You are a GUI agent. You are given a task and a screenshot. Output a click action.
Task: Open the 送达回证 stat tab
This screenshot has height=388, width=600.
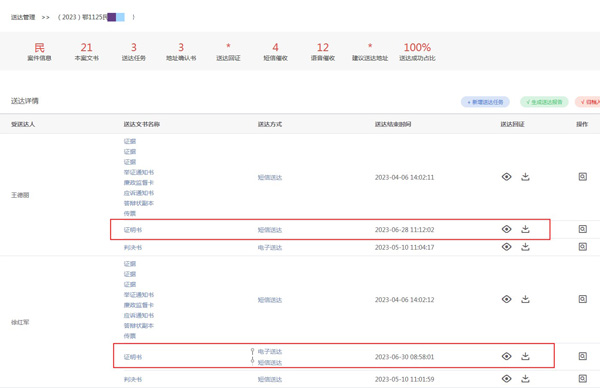coord(228,52)
